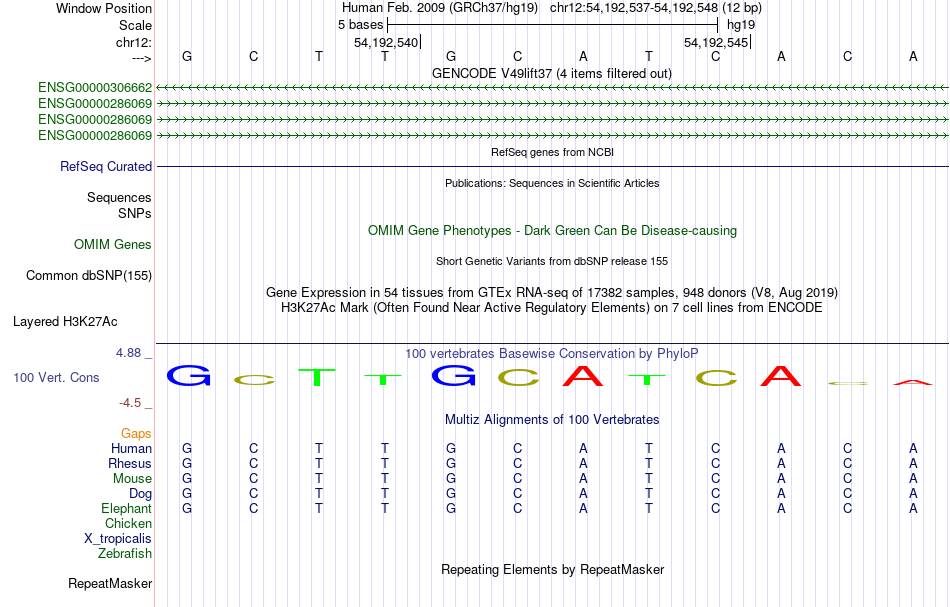Select the Elephant alignment row label

pyautogui.click(x=127, y=508)
